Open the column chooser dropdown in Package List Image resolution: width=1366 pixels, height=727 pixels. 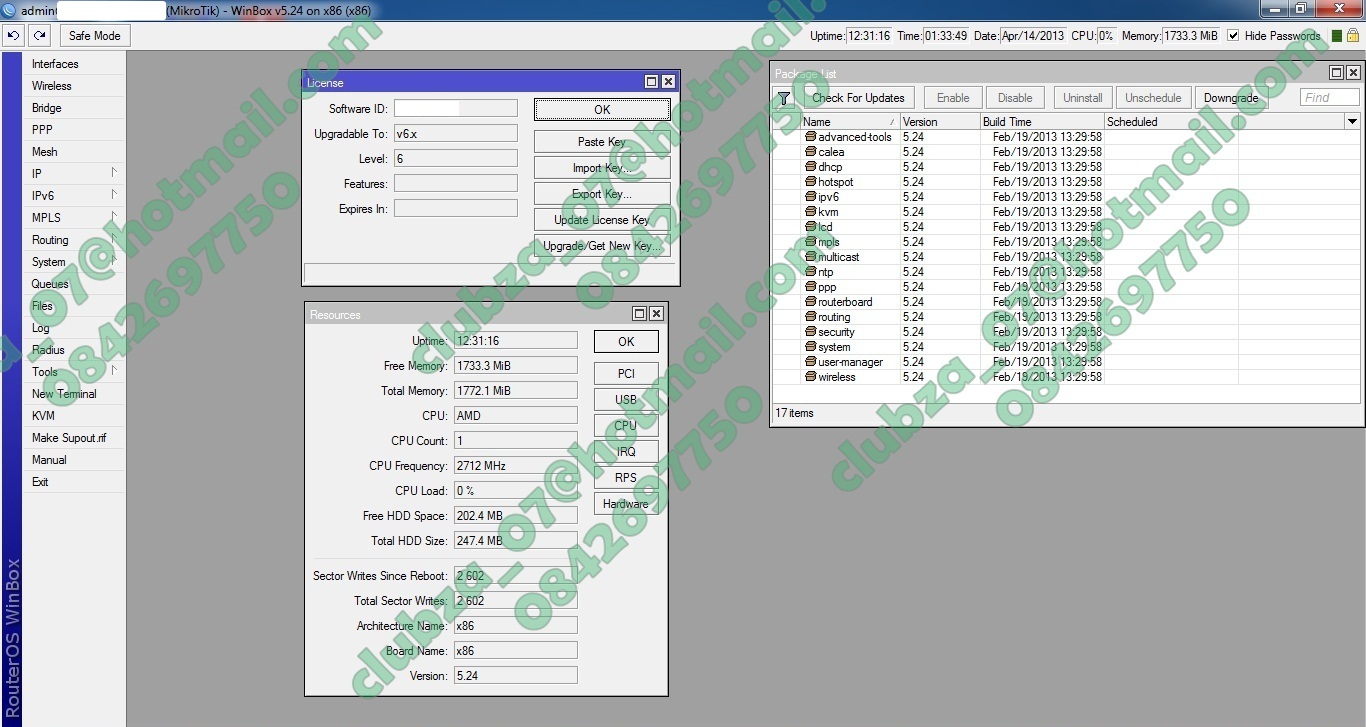(1352, 122)
